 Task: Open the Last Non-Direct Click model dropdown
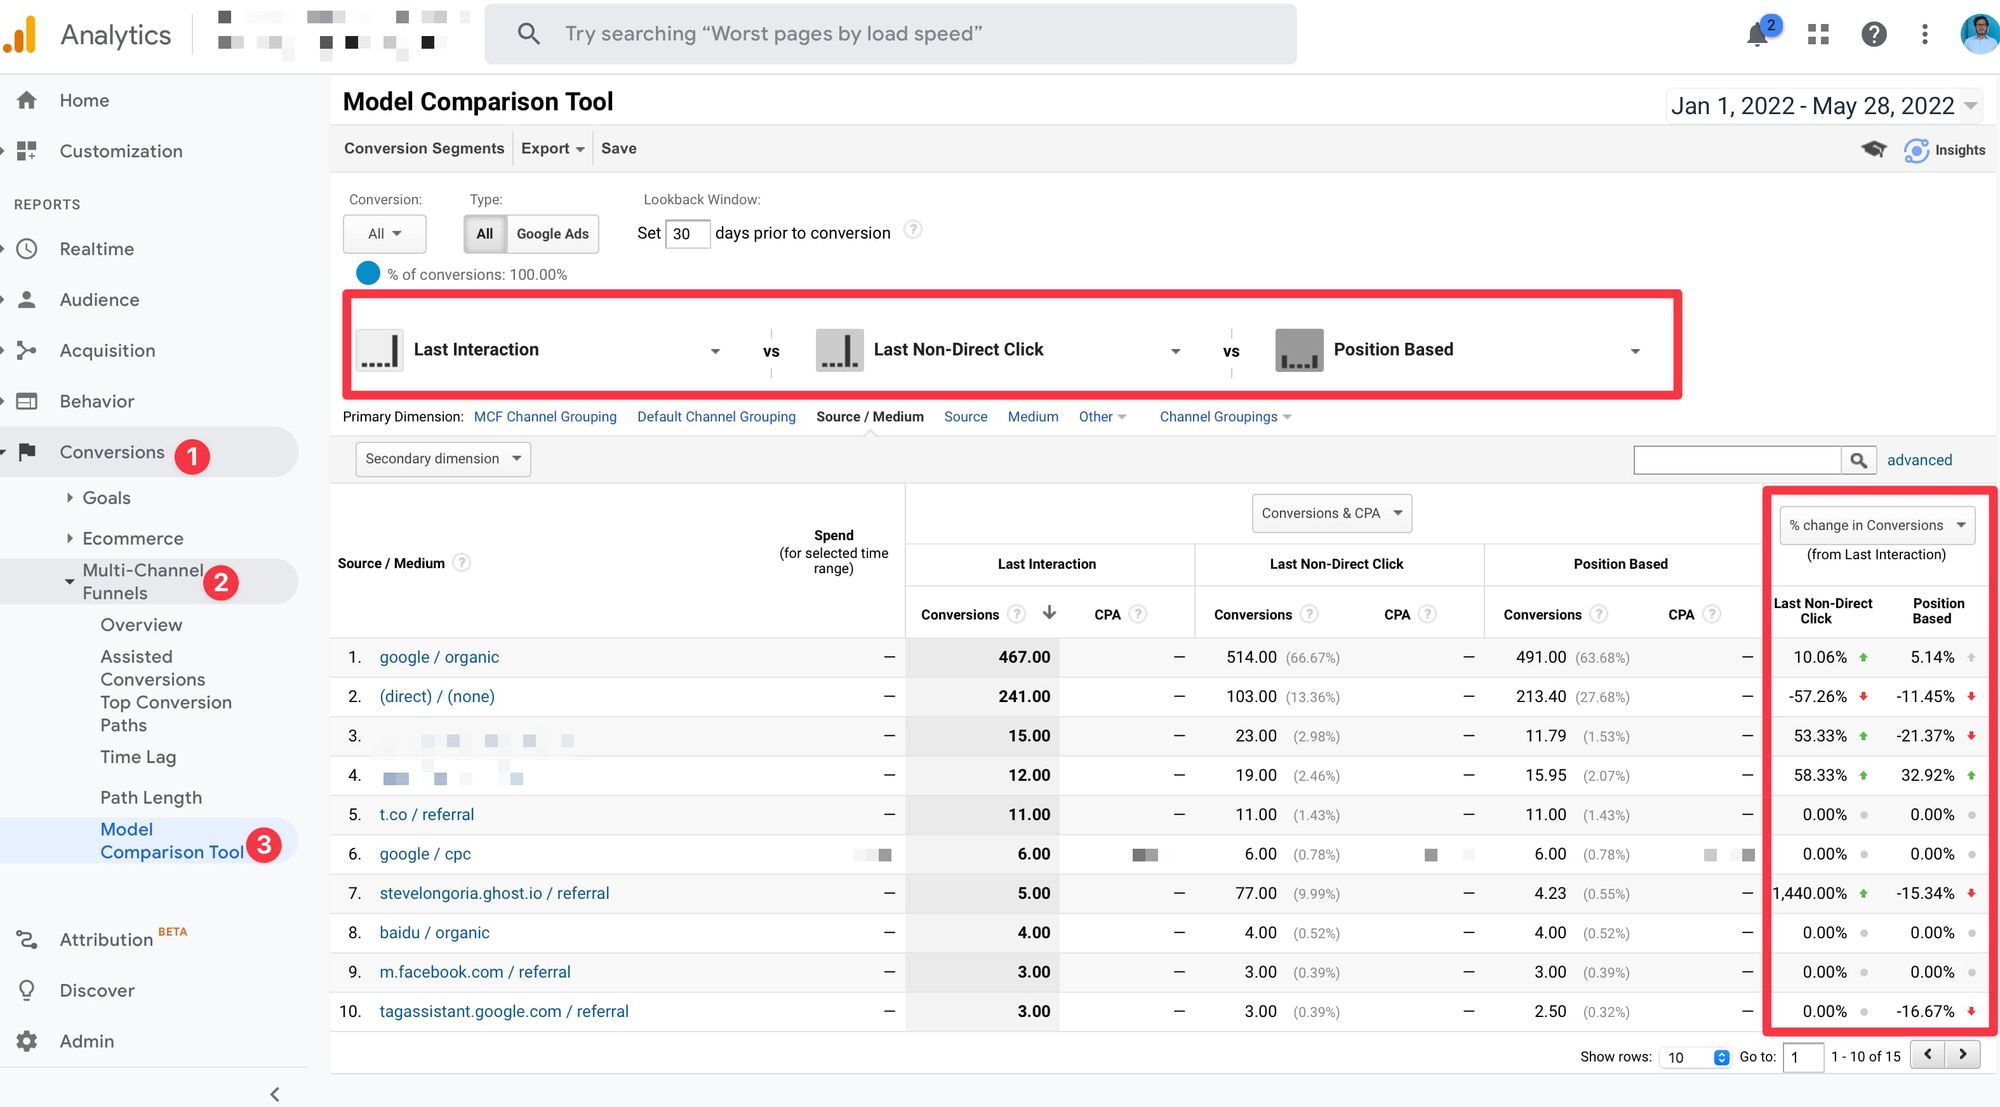tap(1000, 350)
